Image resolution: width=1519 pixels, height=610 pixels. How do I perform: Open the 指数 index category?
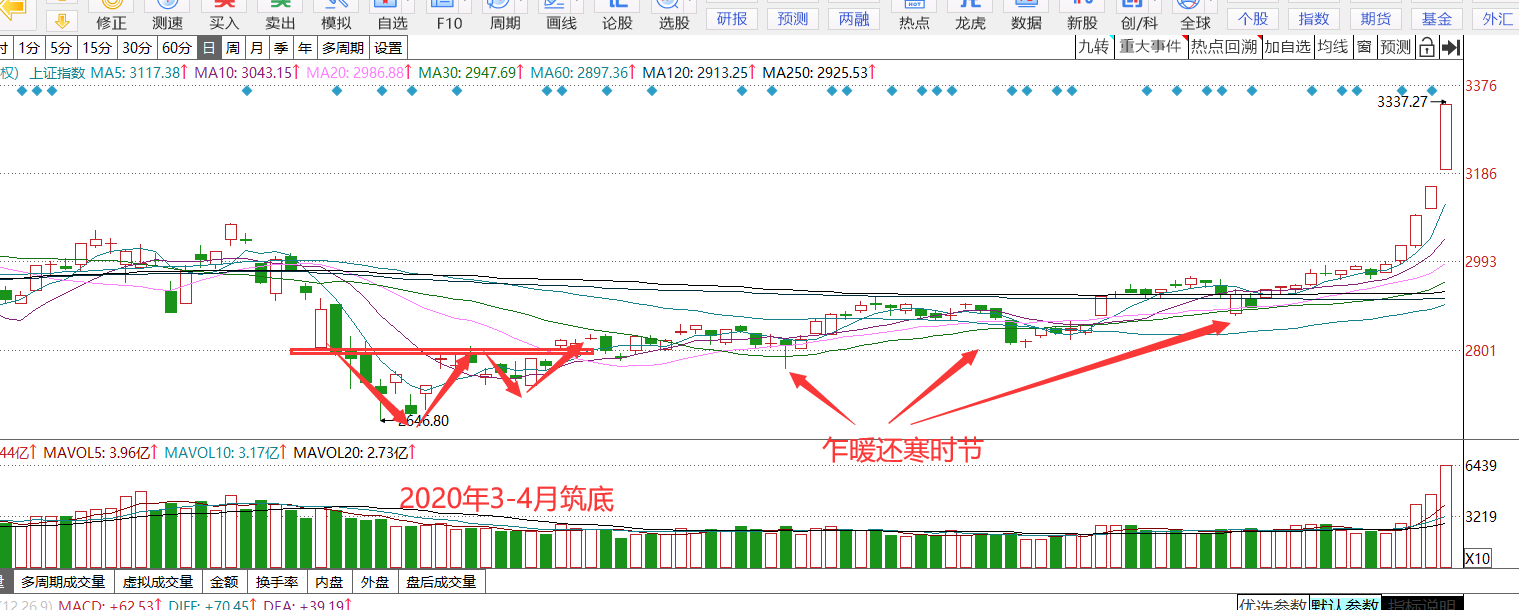click(1314, 19)
